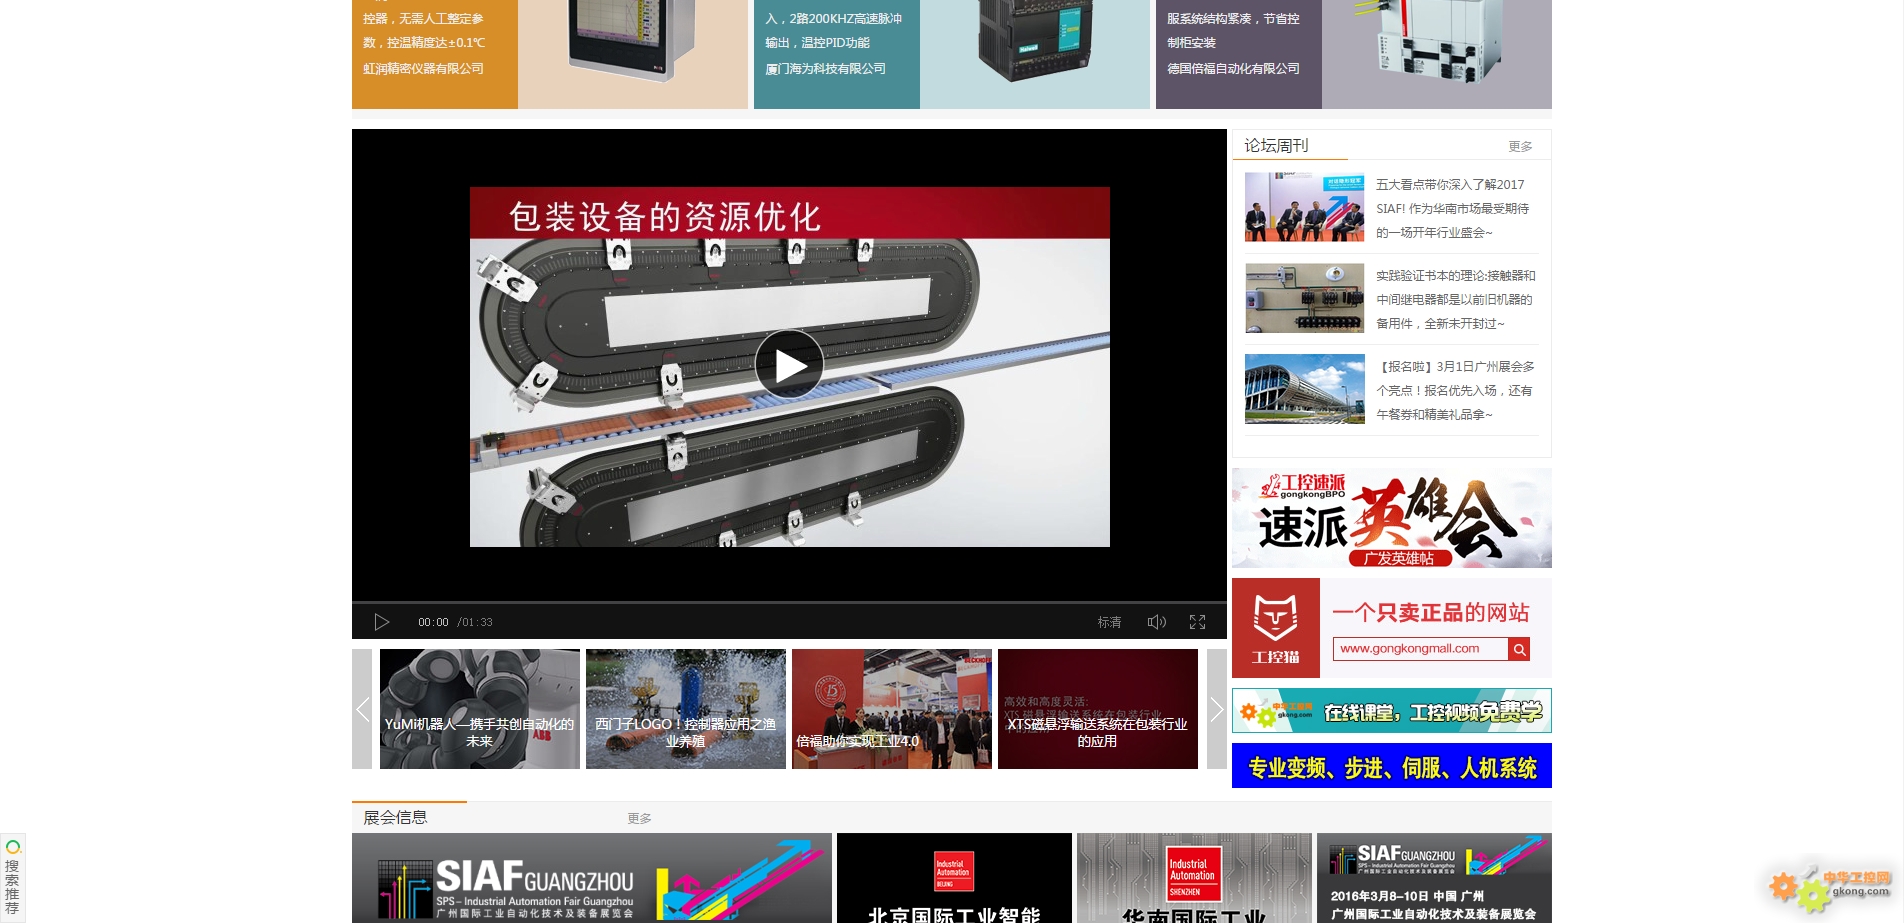Open the 速派英雄会 banner
1904x923 pixels.
point(1391,518)
